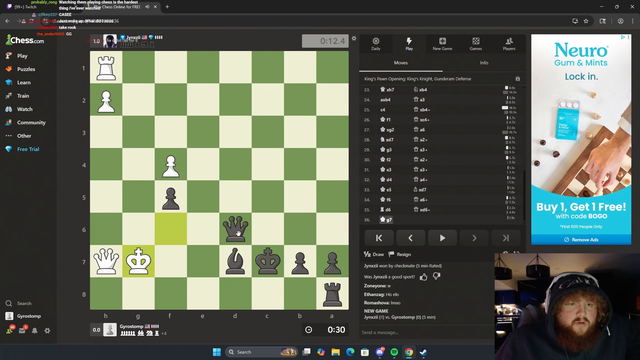The height and width of the screenshot is (360, 640).
Task: Open messages envelope icon in sidebar
Action: (22, 330)
